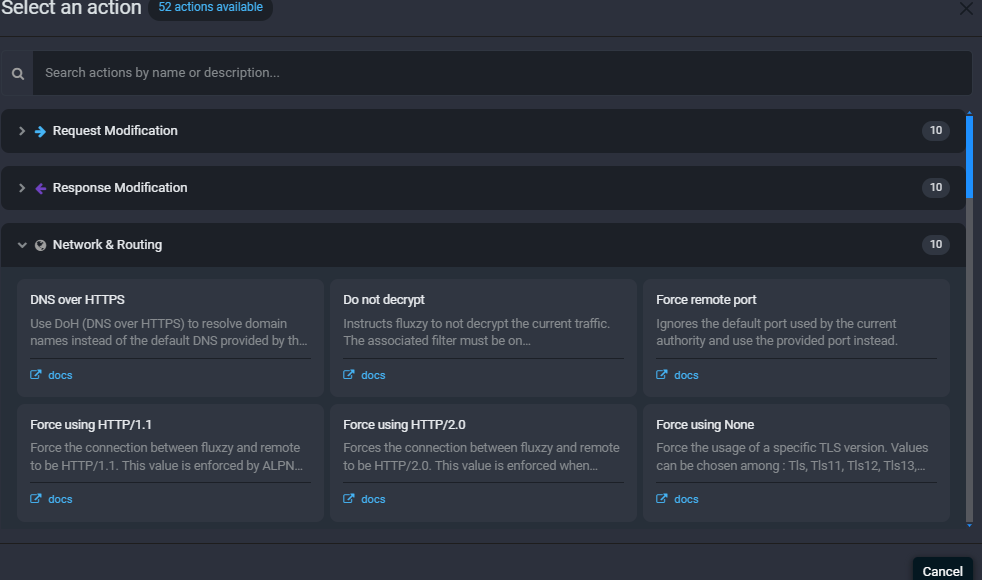Click the Response Modification count badge 10
The image size is (982, 580).
[936, 187]
